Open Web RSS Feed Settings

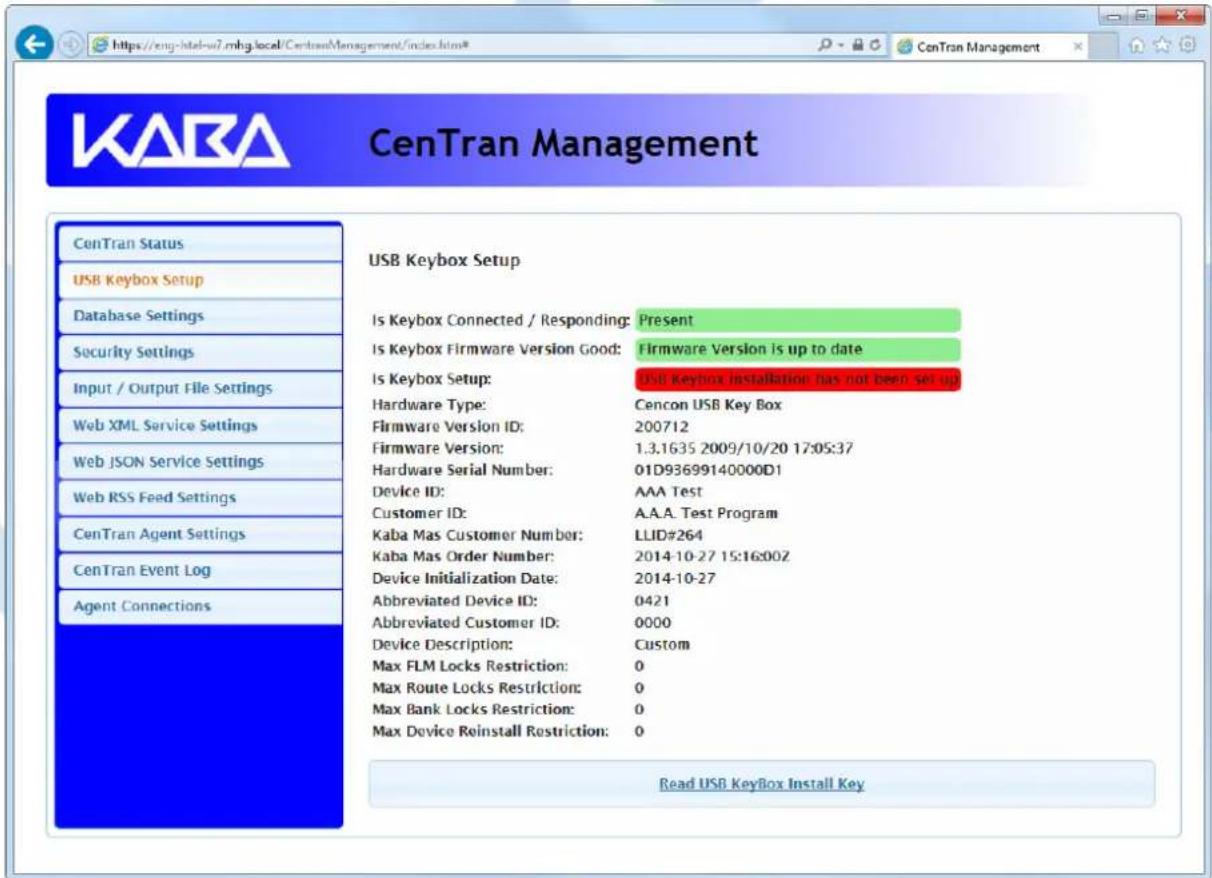(x=200, y=497)
